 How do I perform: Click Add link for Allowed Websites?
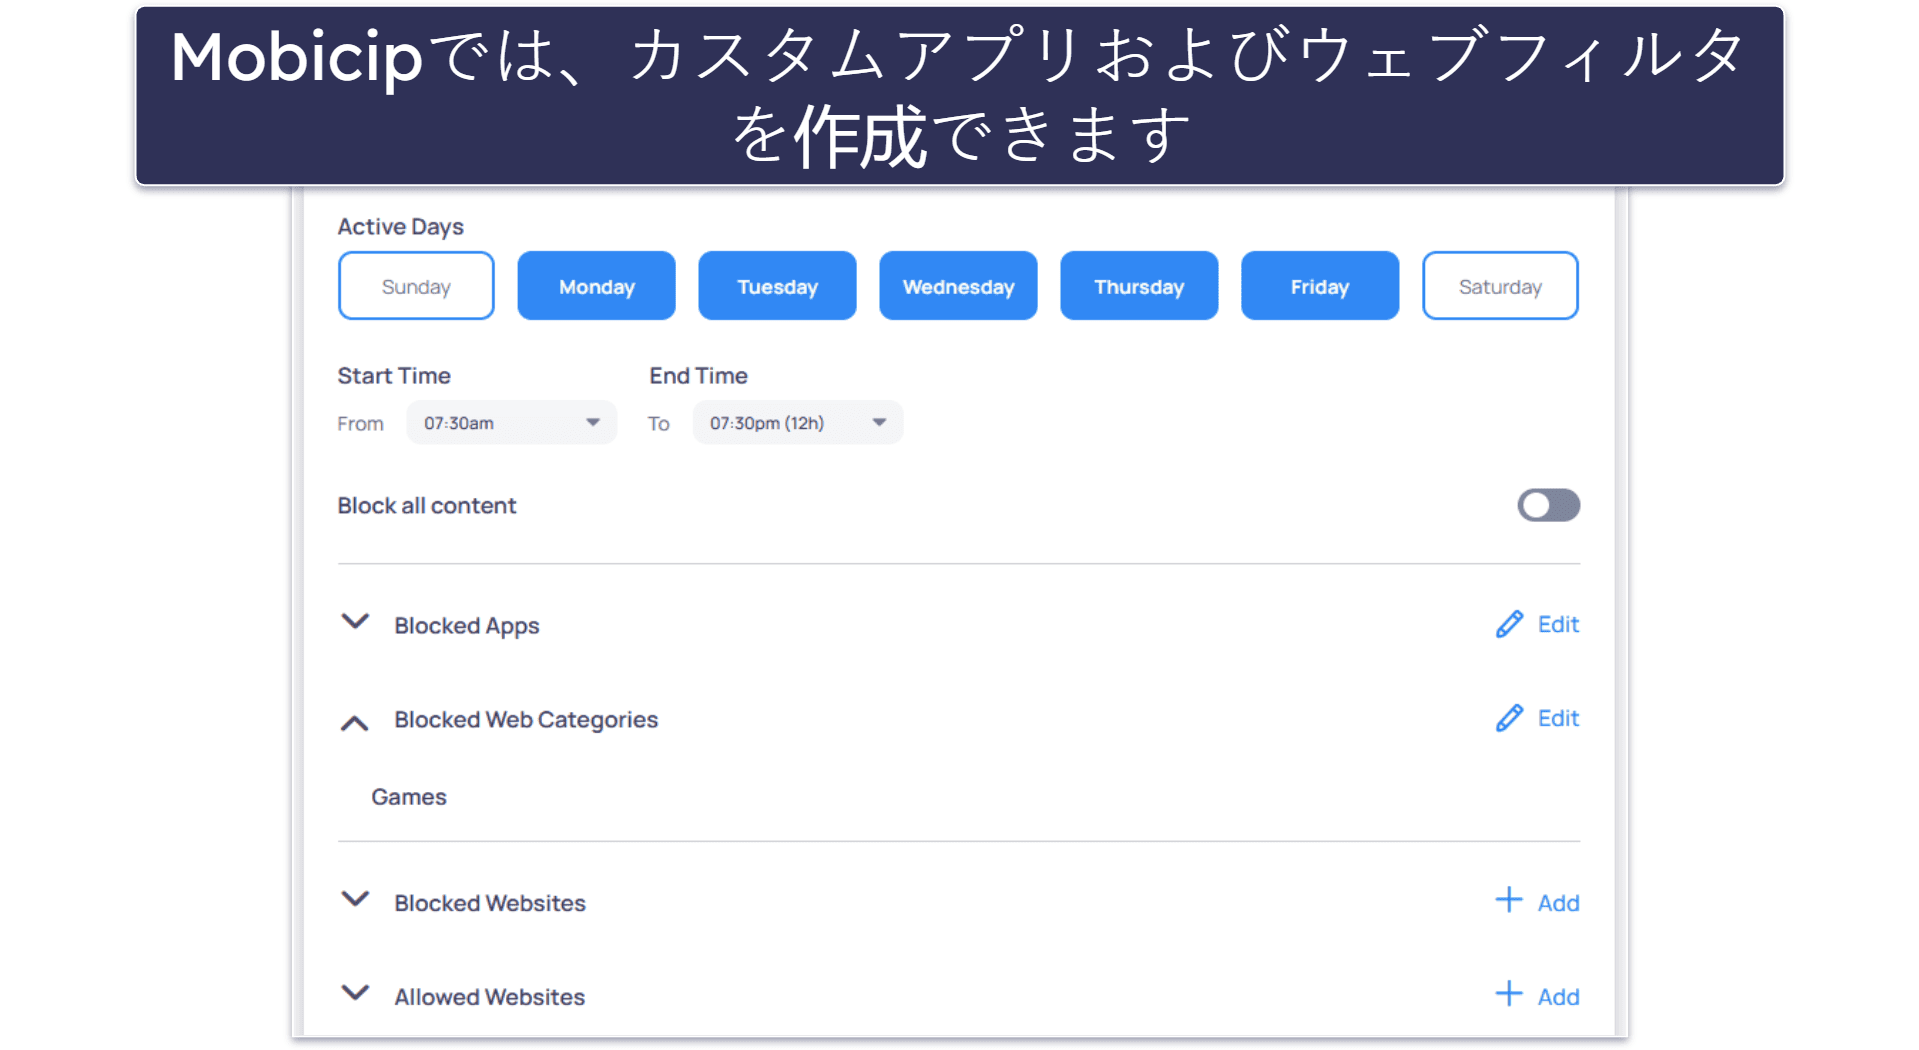pos(1558,997)
